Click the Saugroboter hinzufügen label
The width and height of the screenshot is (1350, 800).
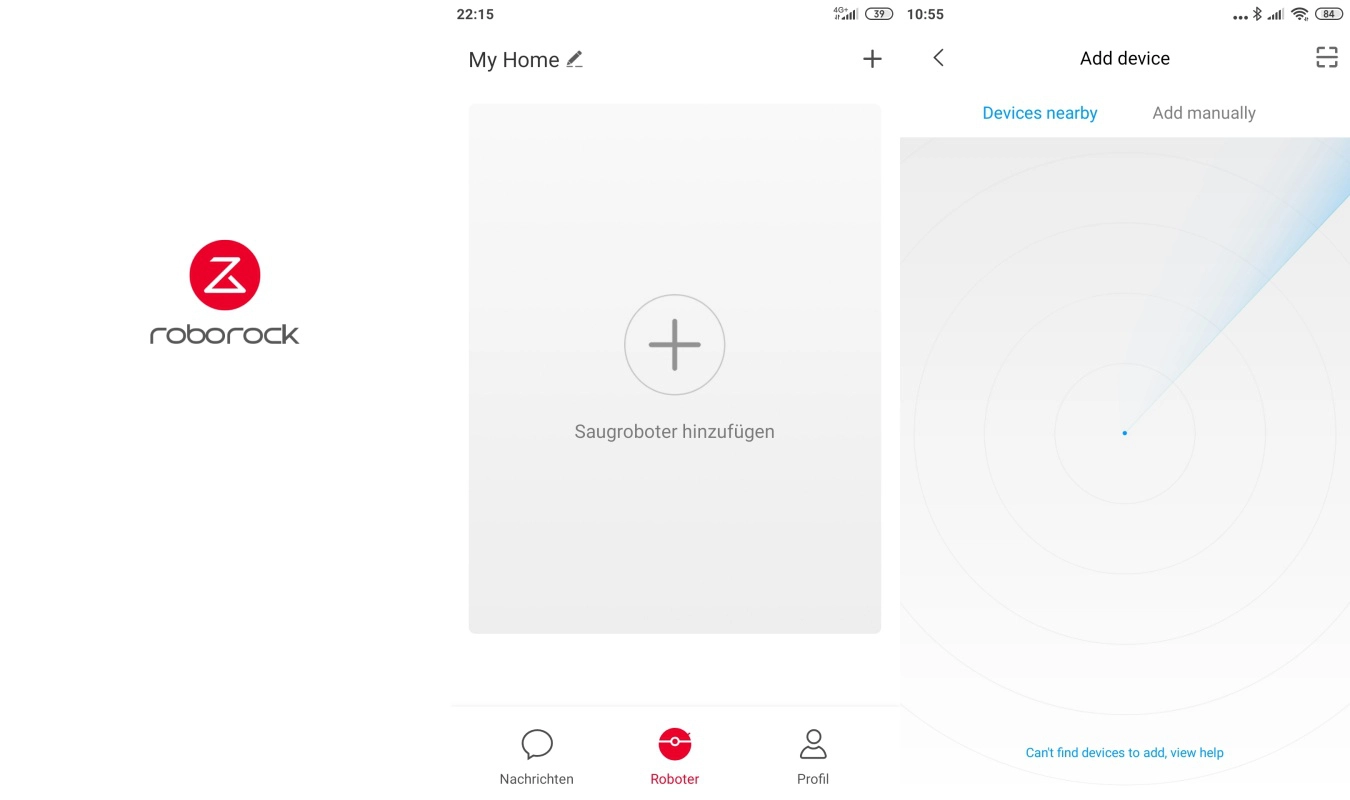675,432
